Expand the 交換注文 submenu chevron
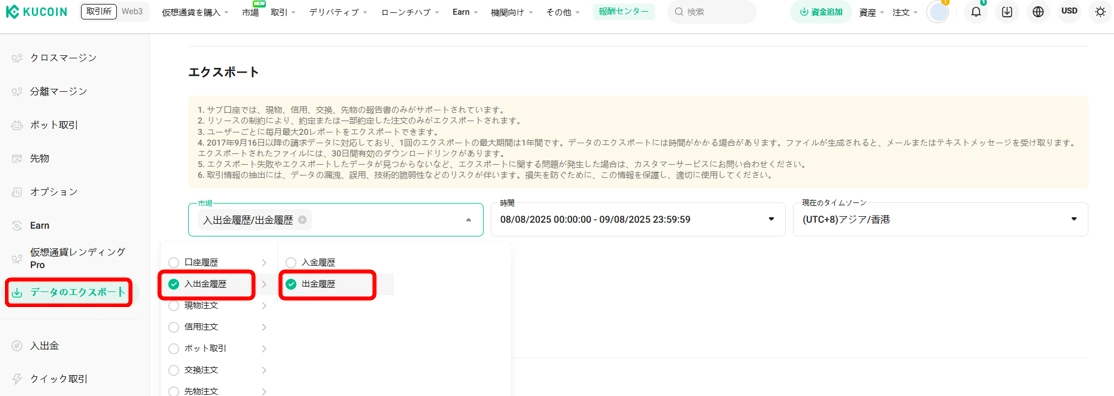The image size is (1114, 396). (x=264, y=370)
